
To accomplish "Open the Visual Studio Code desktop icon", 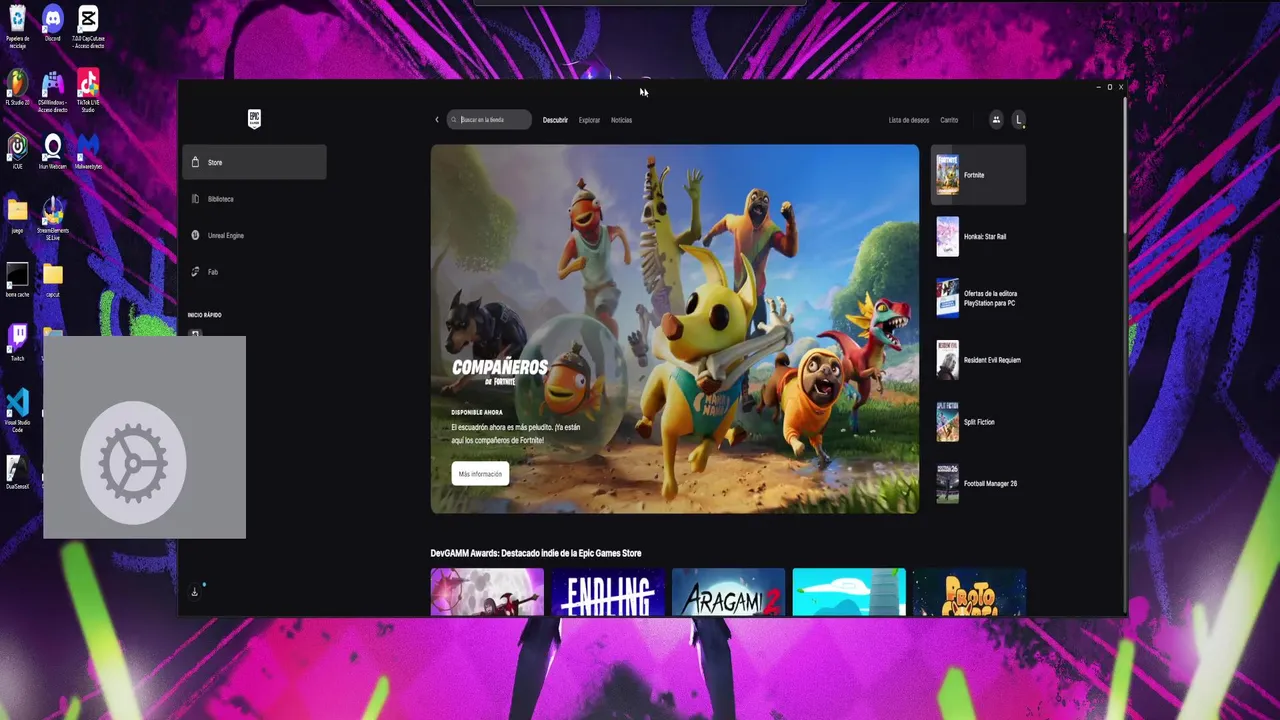I will [x=17, y=411].
